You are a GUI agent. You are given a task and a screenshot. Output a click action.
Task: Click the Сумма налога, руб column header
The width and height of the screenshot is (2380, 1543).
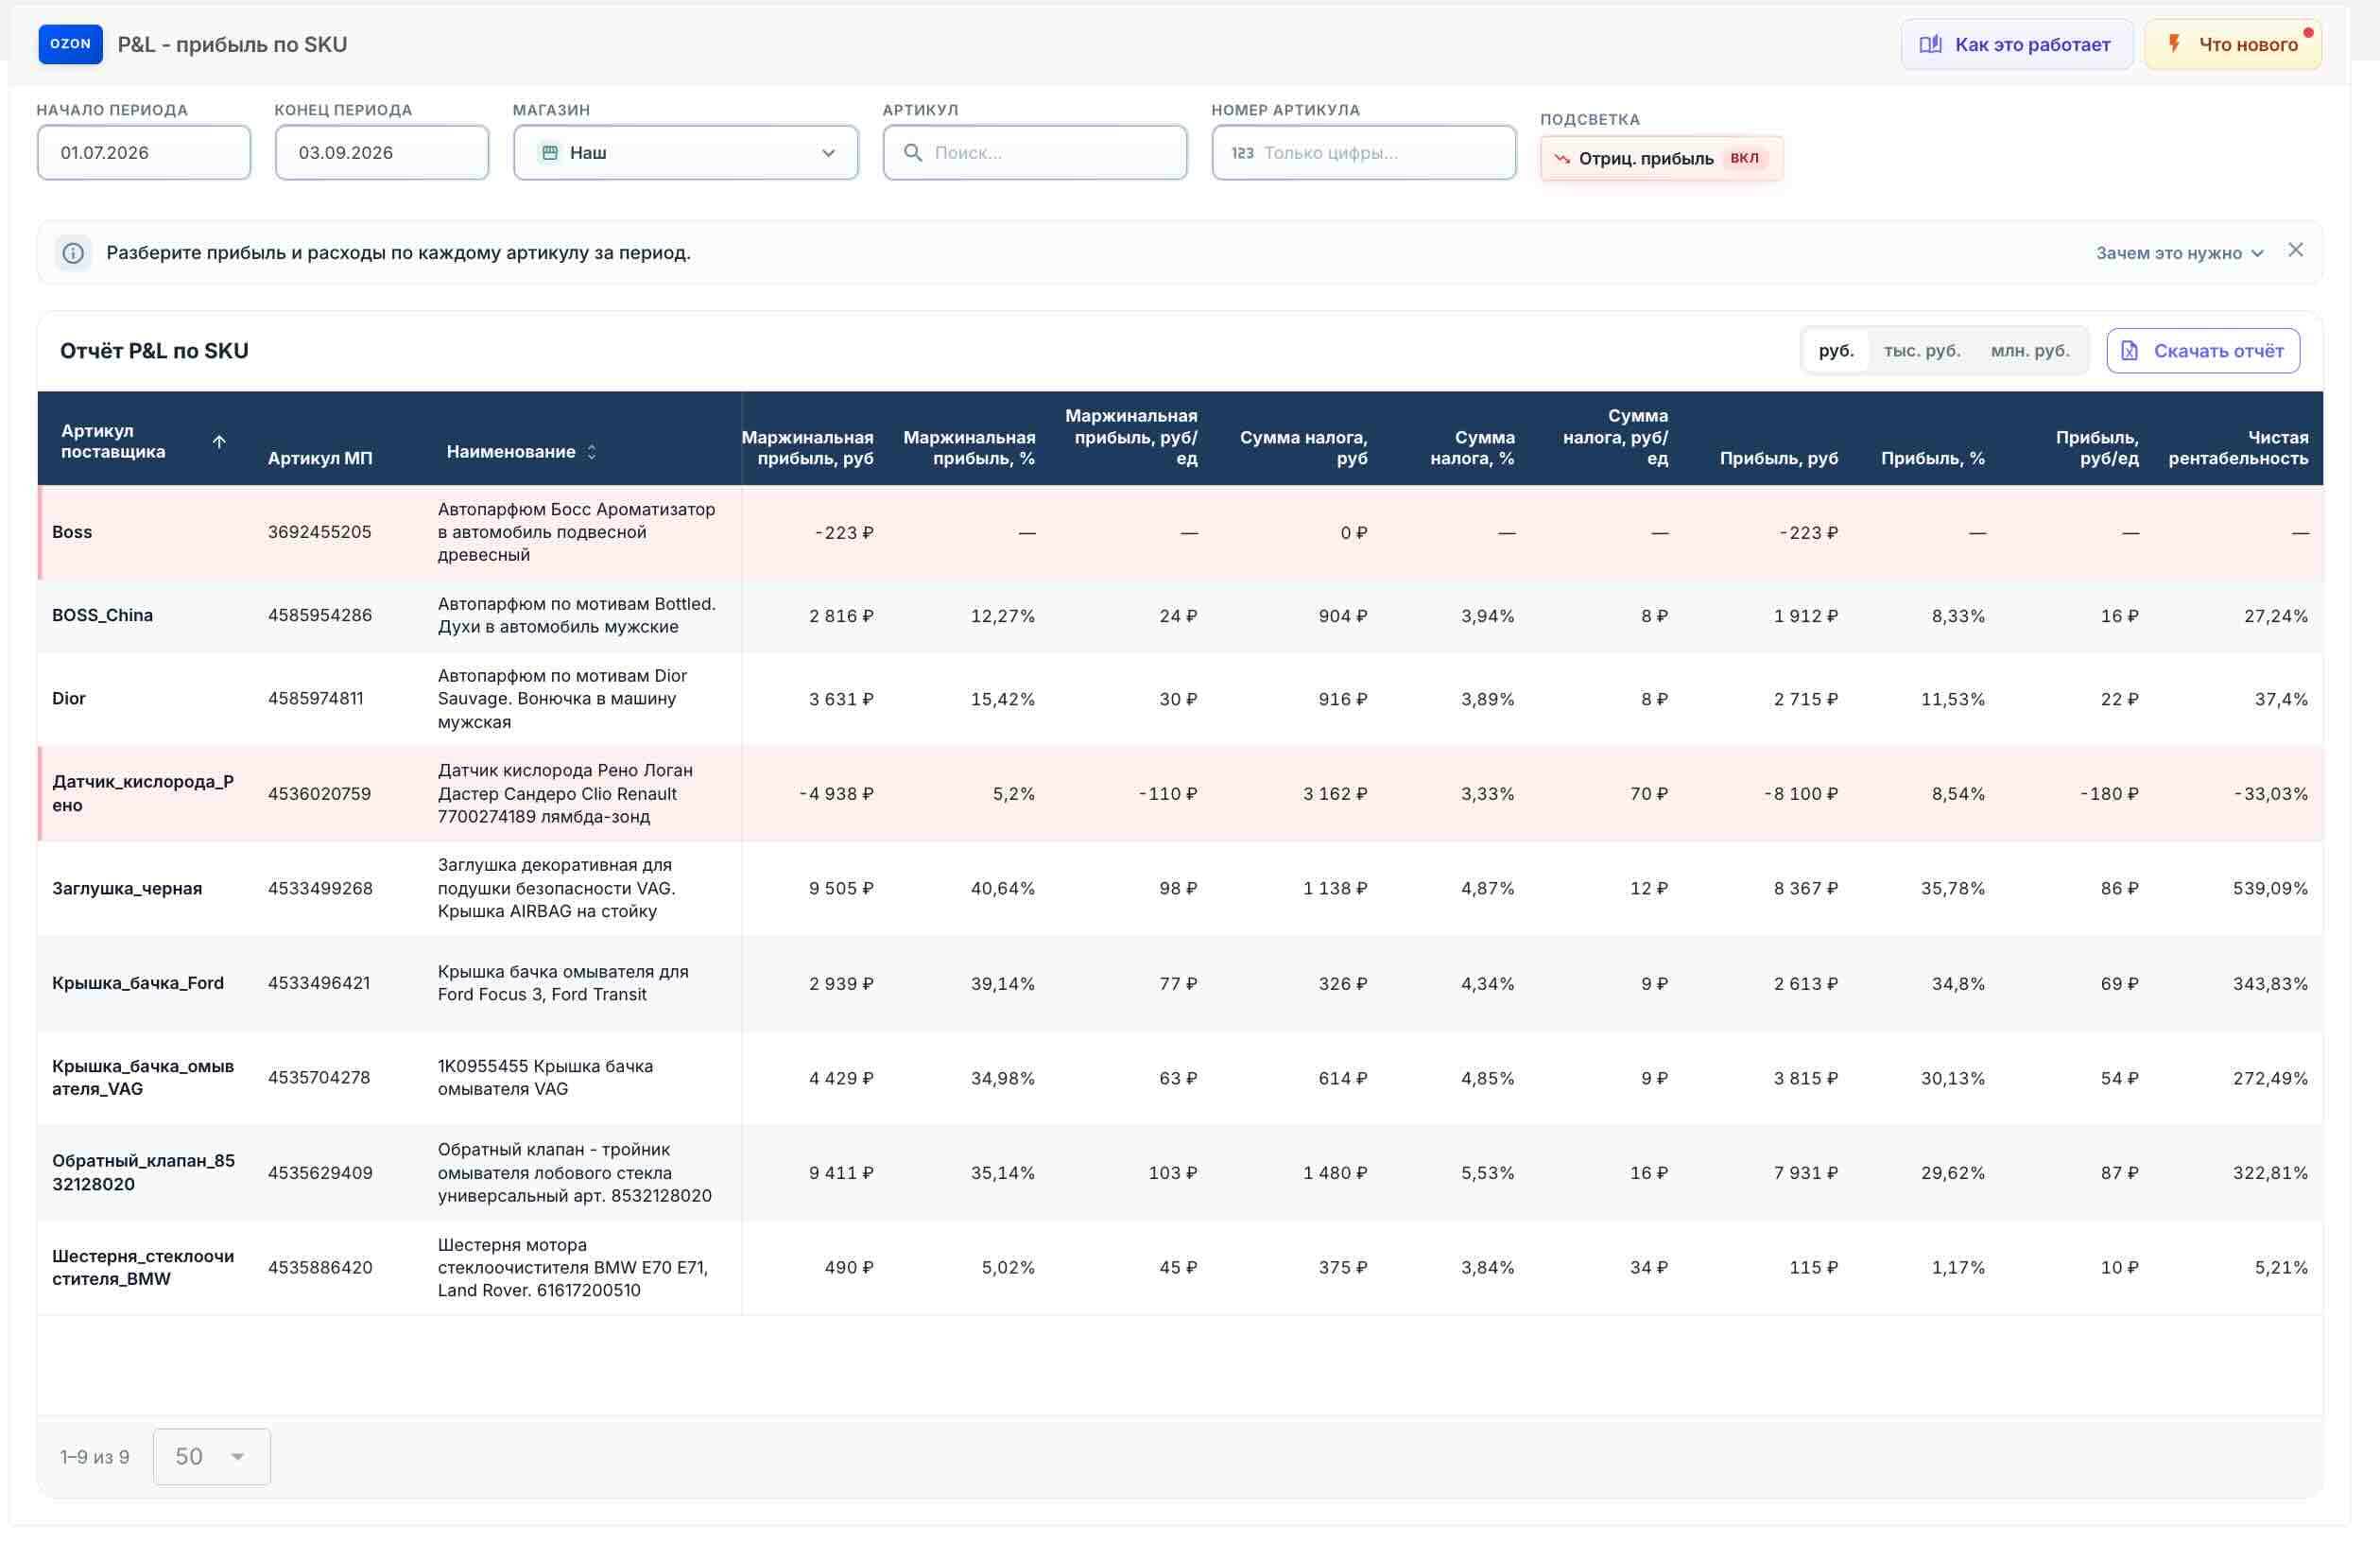click(x=1303, y=448)
